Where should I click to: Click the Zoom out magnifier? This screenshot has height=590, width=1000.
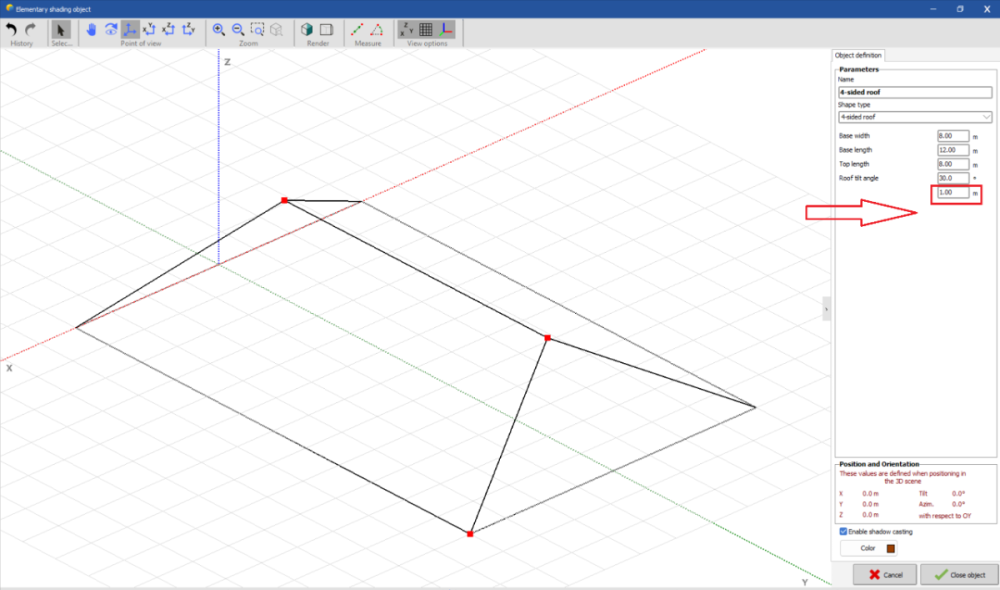click(x=238, y=29)
